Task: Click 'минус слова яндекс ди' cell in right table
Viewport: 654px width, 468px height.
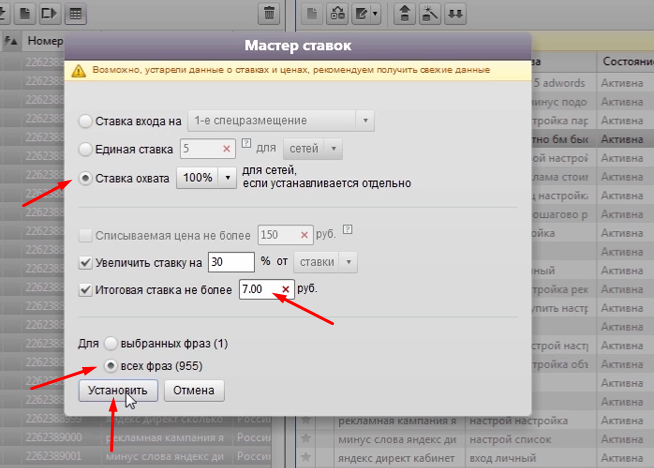Action: [399, 439]
